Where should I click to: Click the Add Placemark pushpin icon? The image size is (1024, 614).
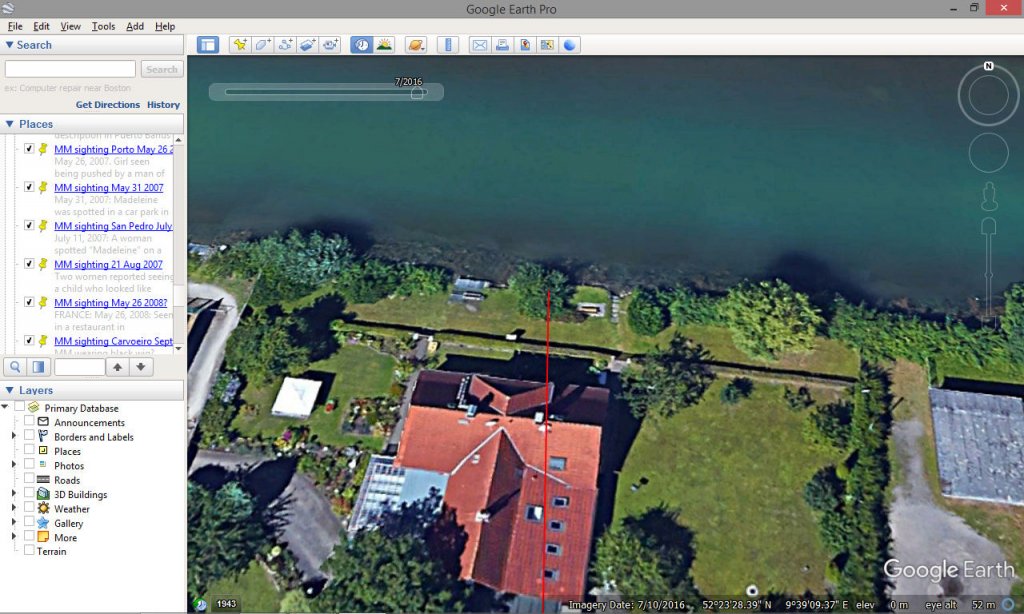(240, 45)
